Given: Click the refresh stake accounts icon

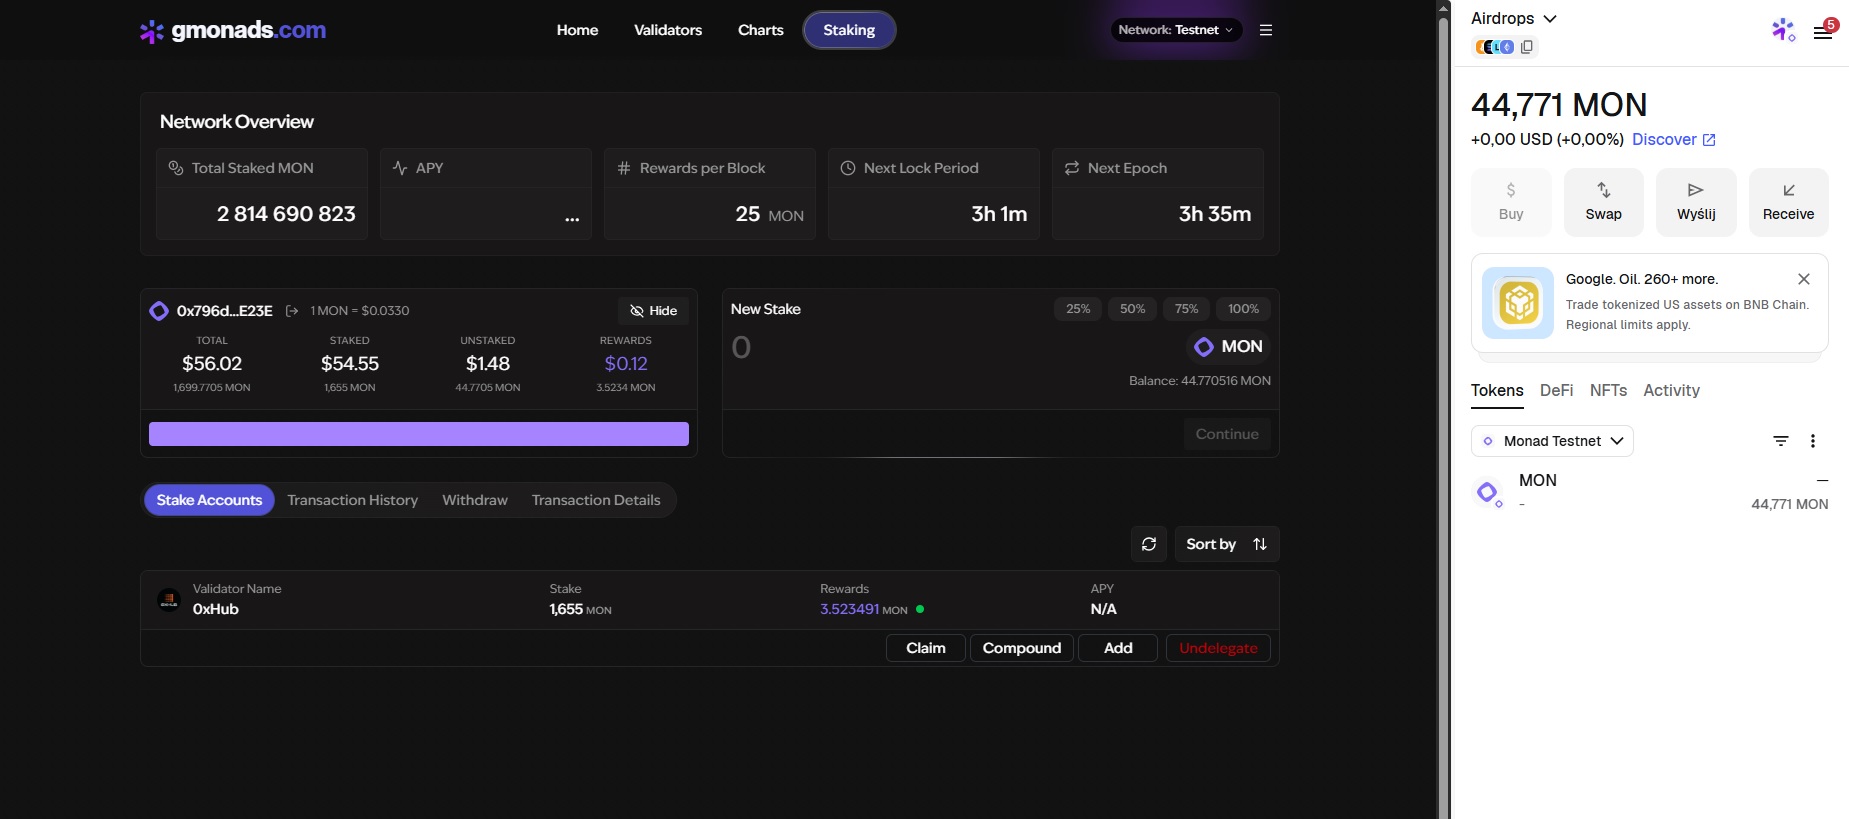Looking at the screenshot, I should coord(1149,544).
